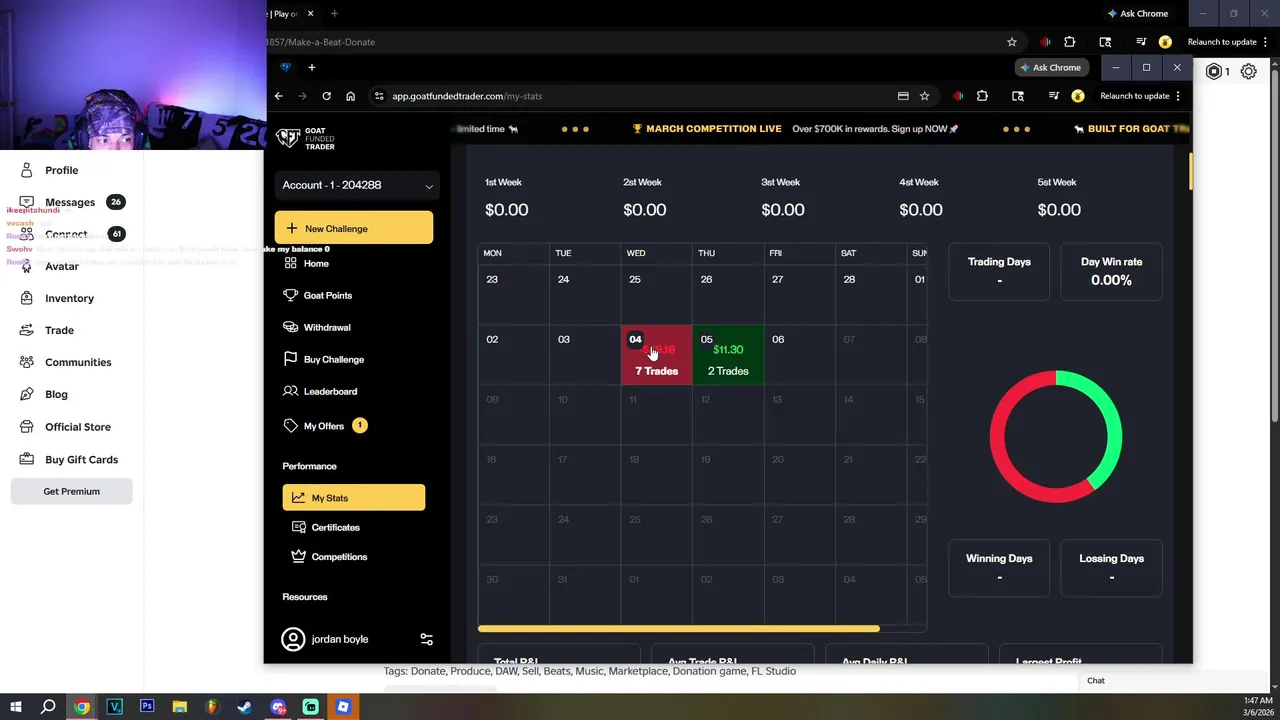This screenshot has width=1280, height=720.
Task: Open site information icon beside the URL
Action: pos(379,96)
